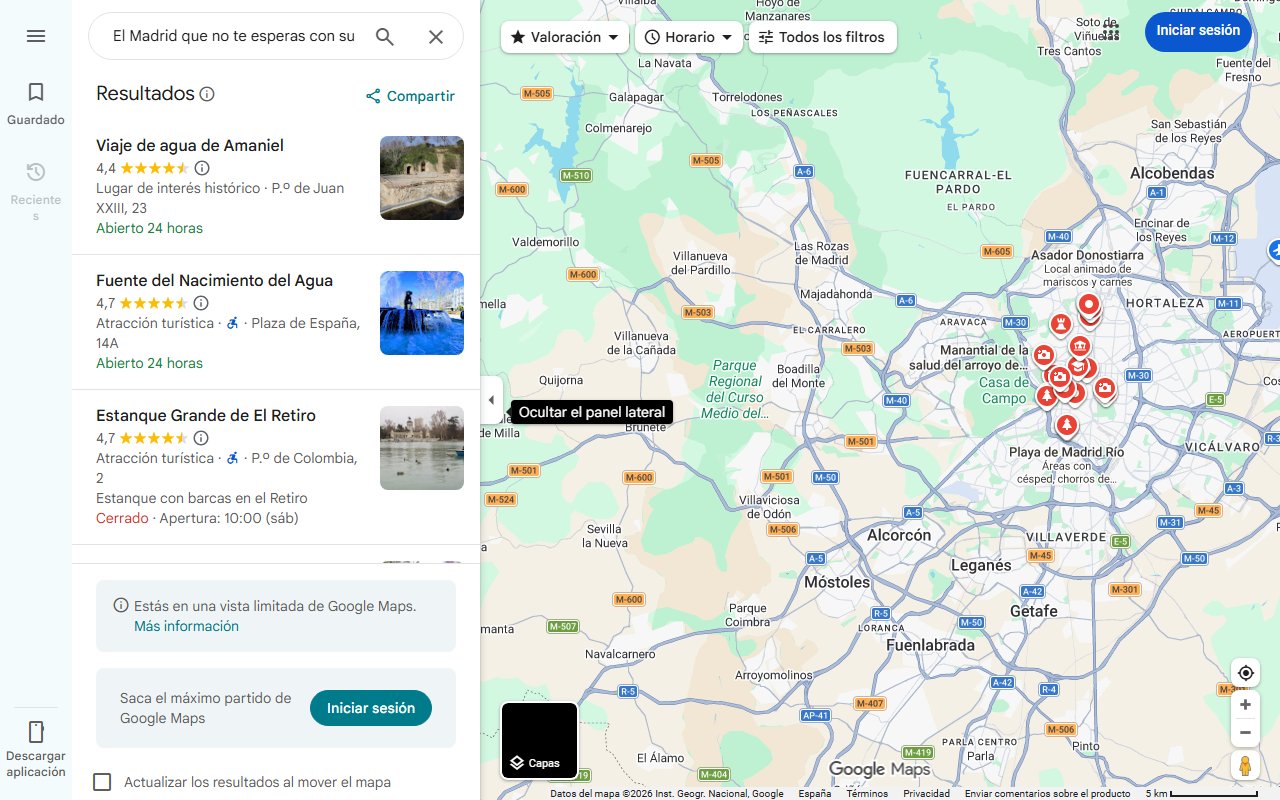Click the Street View pegman icon

pyautogui.click(x=1245, y=766)
